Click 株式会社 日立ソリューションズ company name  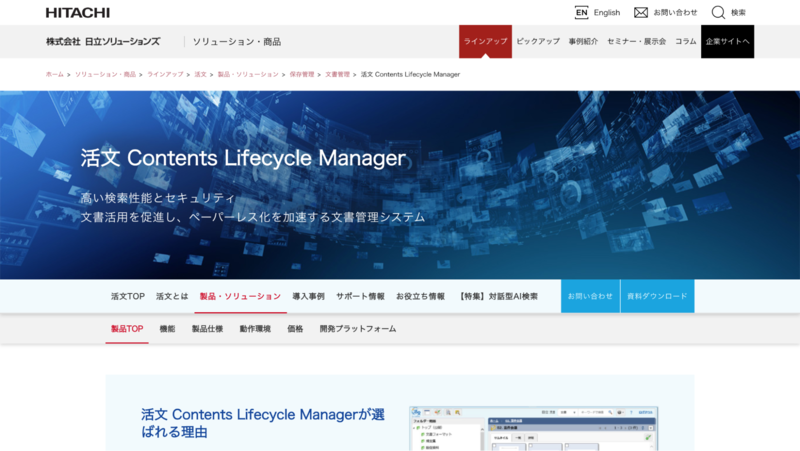pyautogui.click(x=103, y=42)
